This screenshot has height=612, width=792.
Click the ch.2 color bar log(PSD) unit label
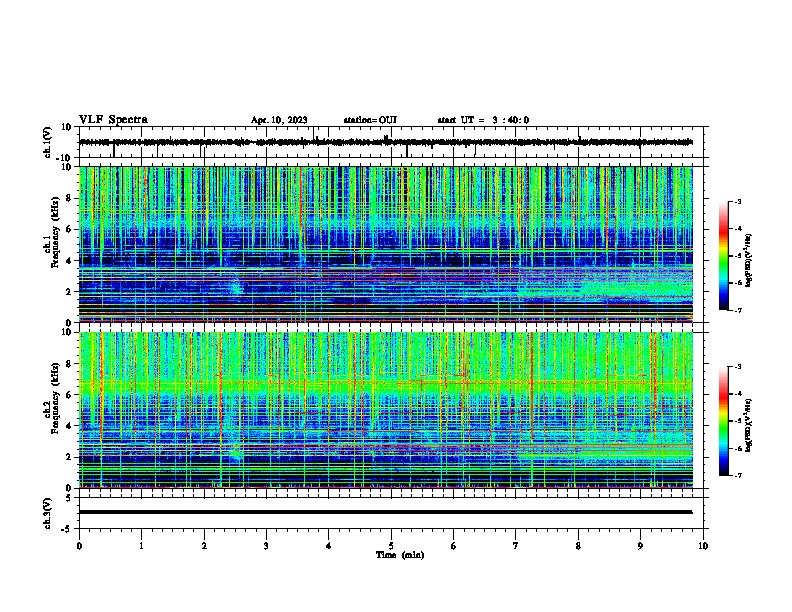[x=748, y=425]
